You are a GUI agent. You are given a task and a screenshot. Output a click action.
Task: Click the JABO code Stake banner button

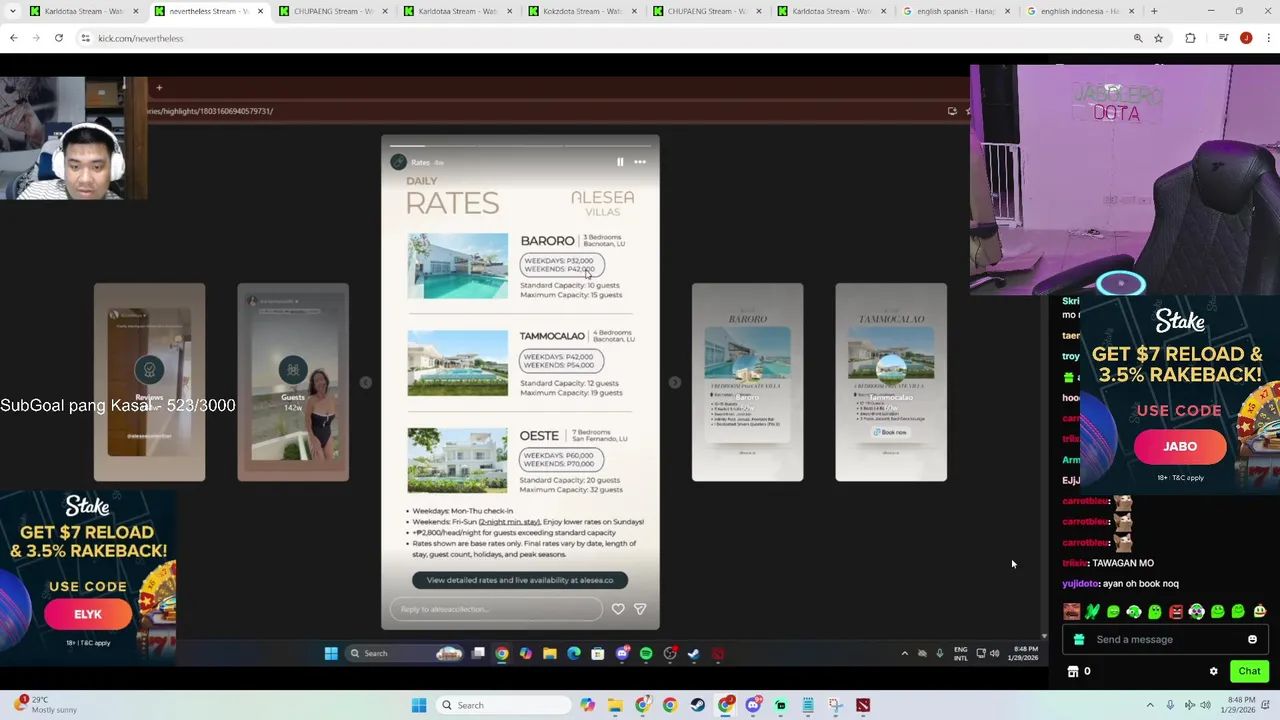[1180, 447]
